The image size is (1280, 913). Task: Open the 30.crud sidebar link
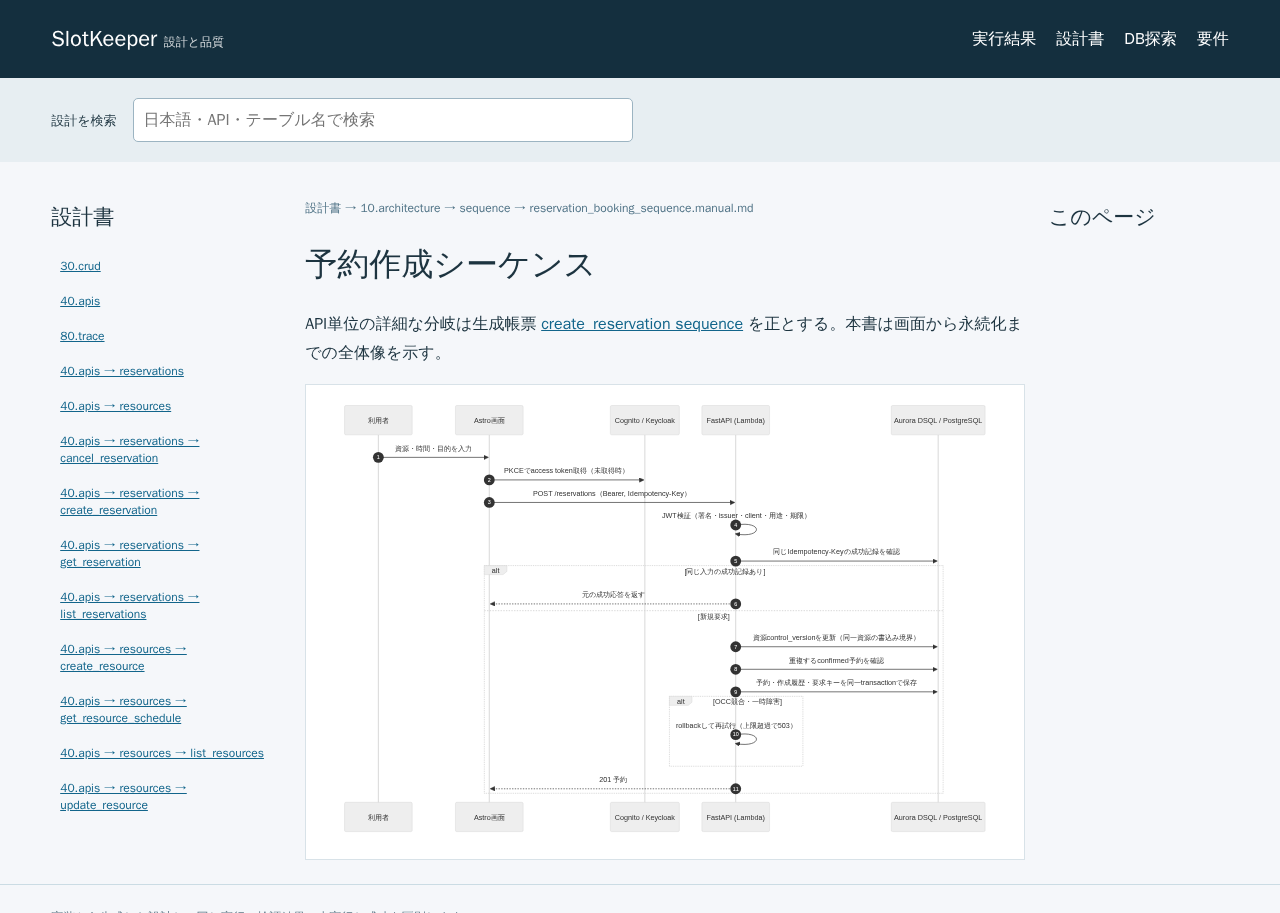80,266
